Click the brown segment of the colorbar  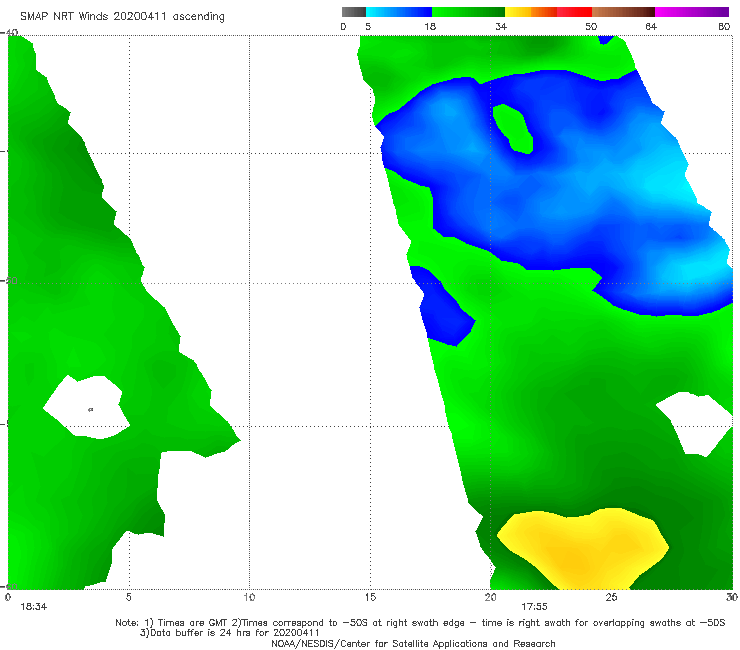(x=623, y=12)
